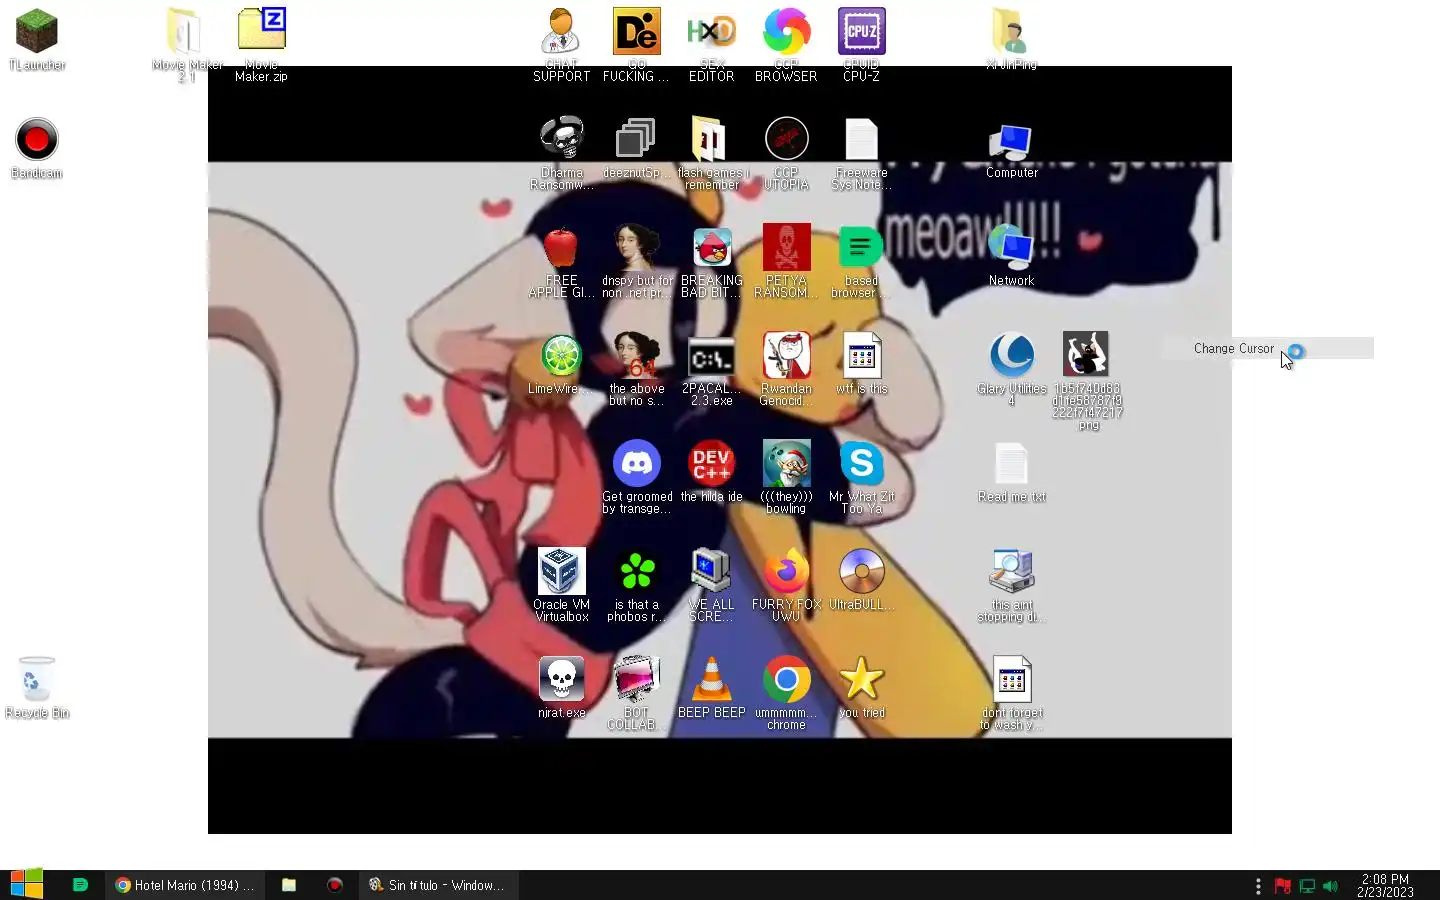Screen dimensions: 1440x900
Task: Open File Explorer from the taskbar
Action: coord(289,885)
